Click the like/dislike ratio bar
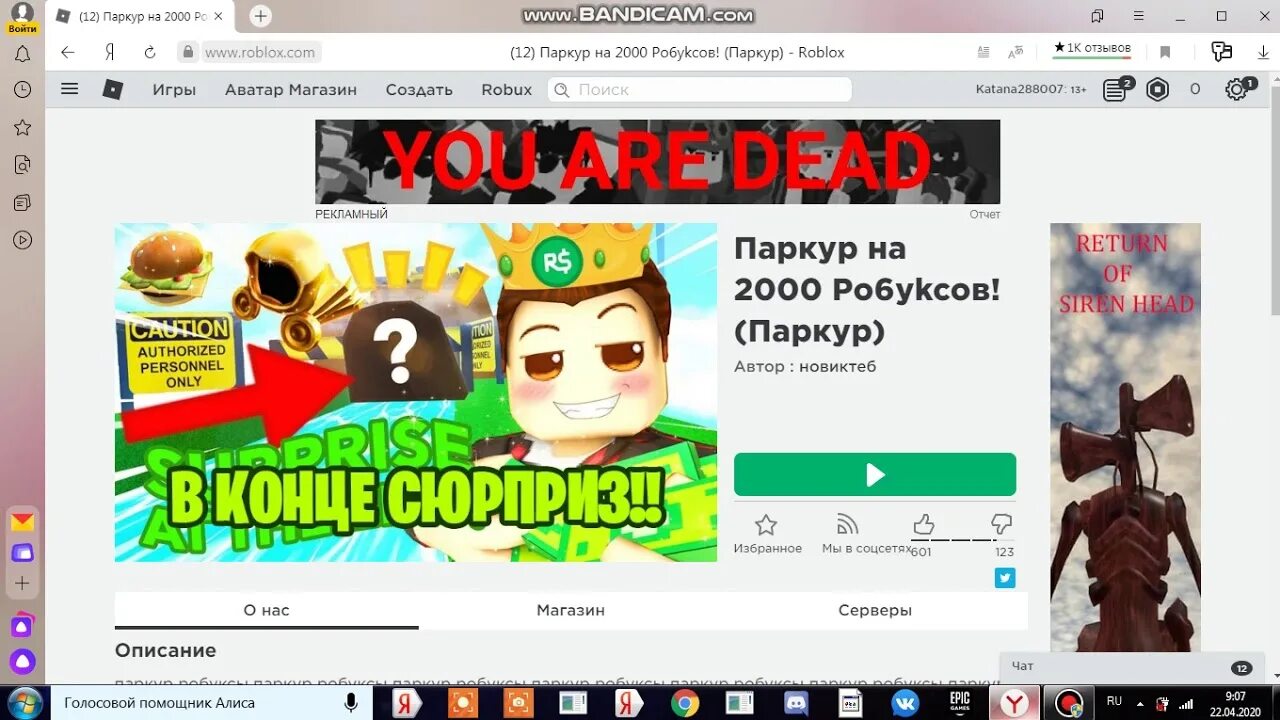Screen dimensions: 1280x720 962,540
